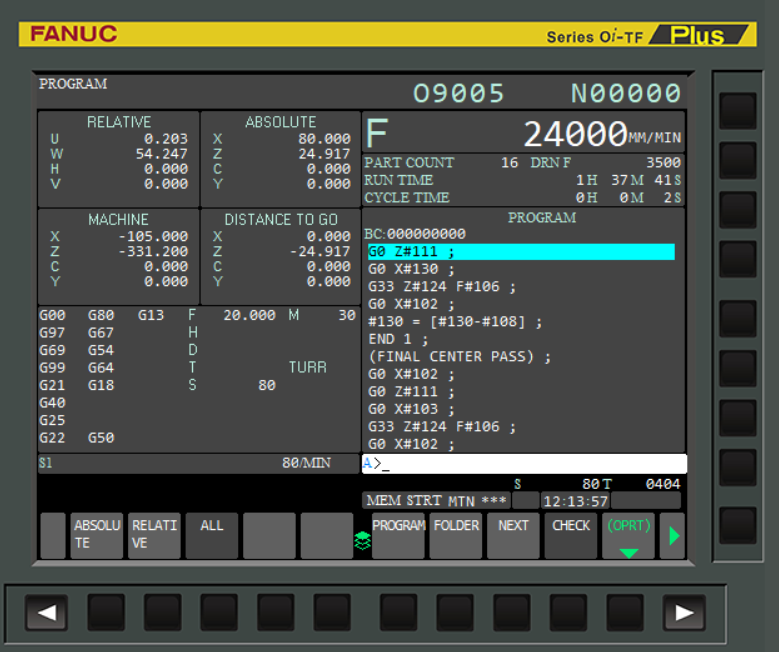The height and width of the screenshot is (652, 779).
Task: Select the highlighted G0 Z#111 program block
Action: [x=521, y=252]
